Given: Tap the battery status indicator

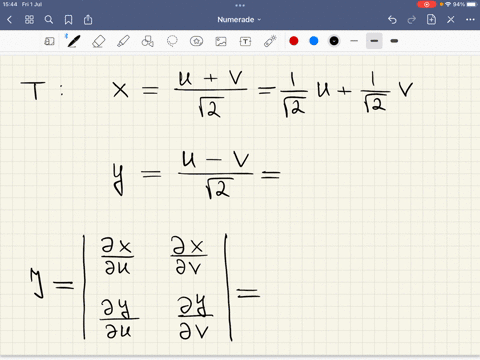Looking at the screenshot, I should [x=472, y=4].
